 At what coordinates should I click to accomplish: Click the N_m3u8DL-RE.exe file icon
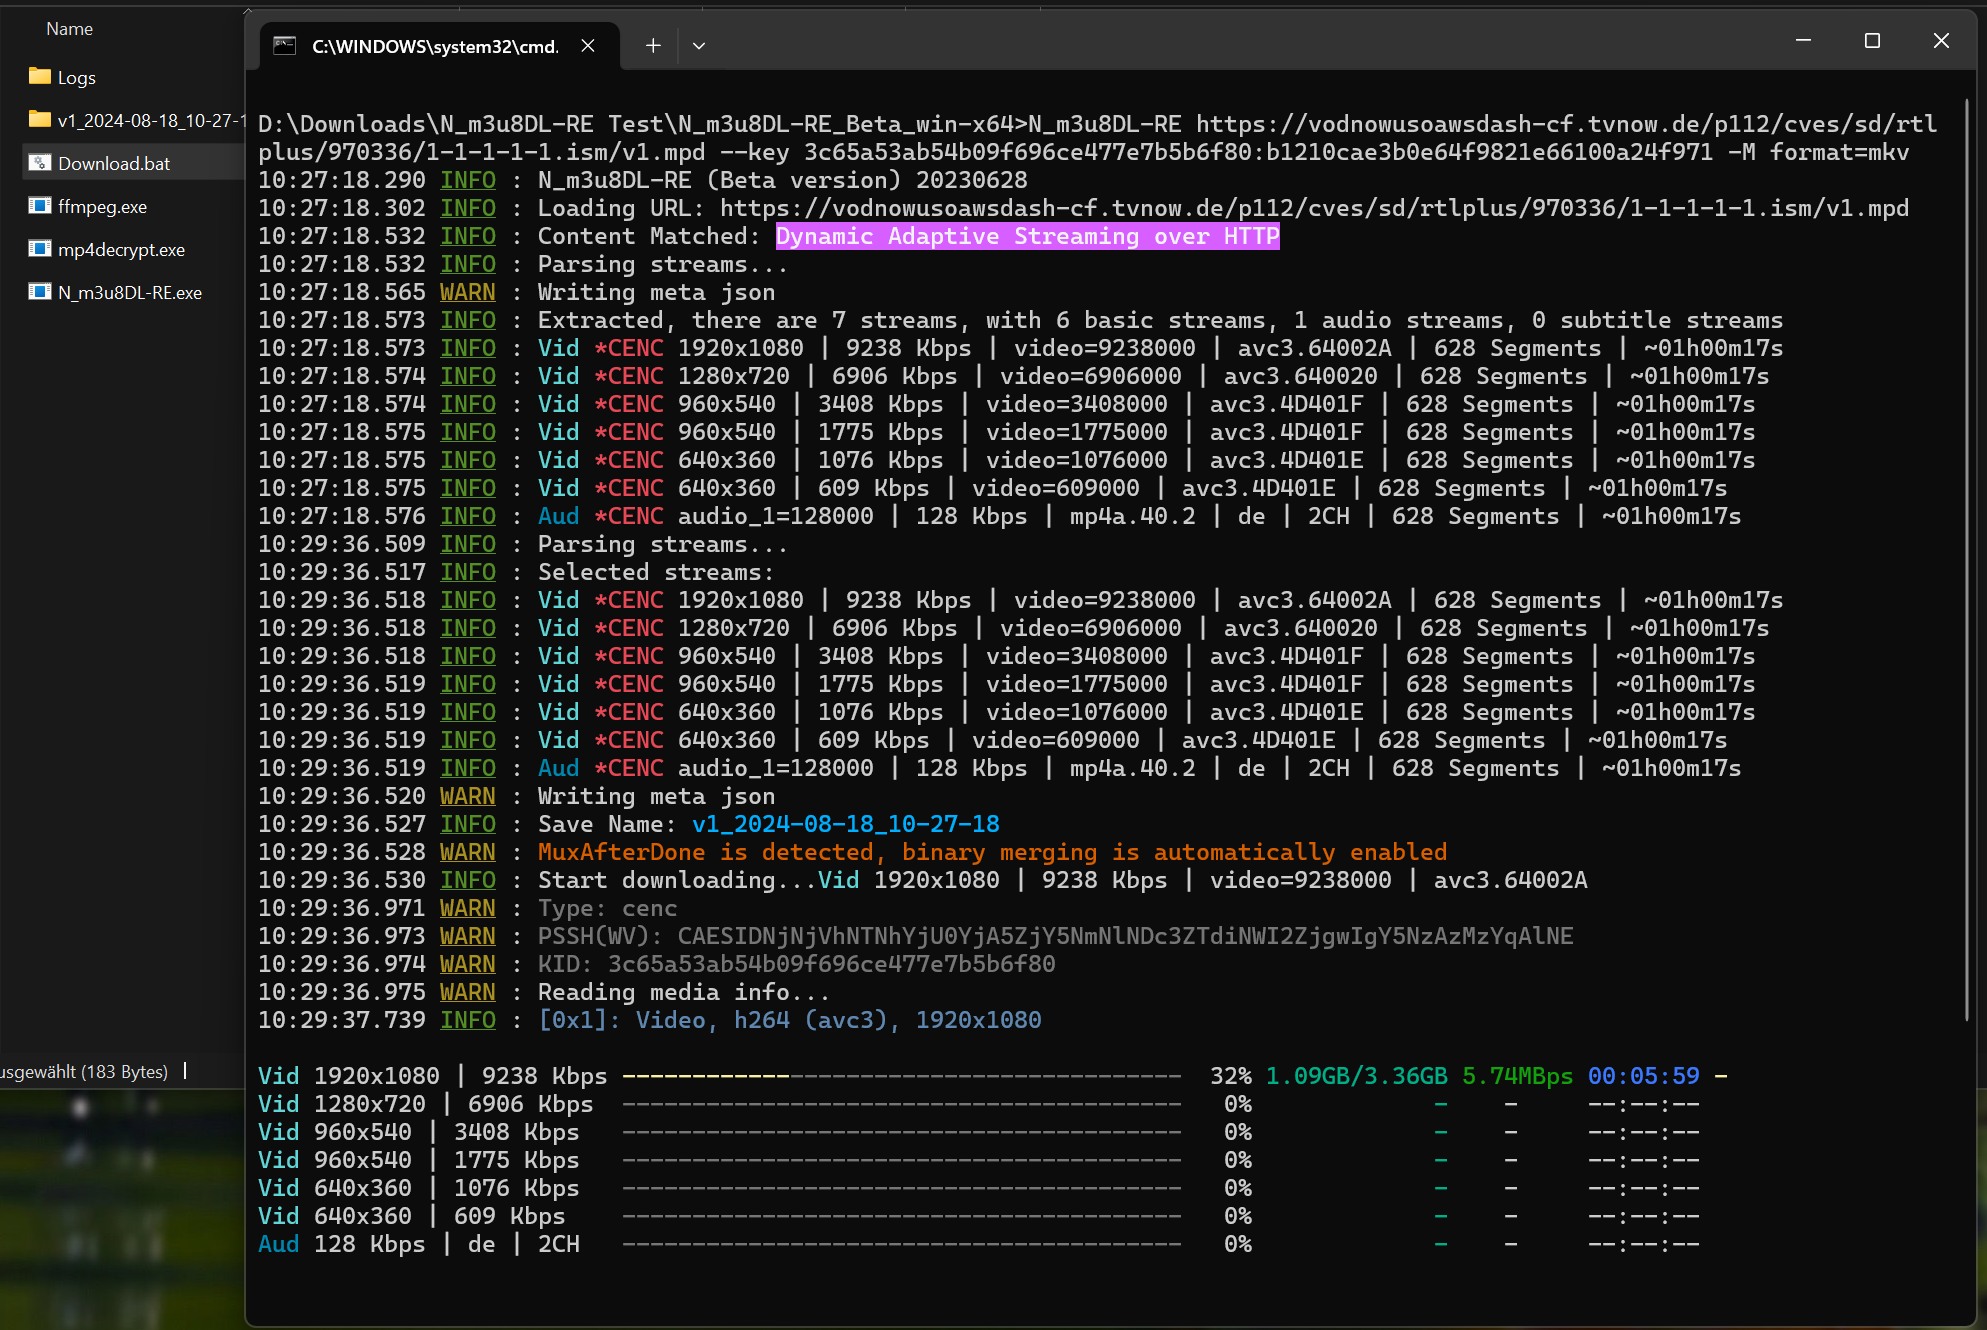pos(40,292)
